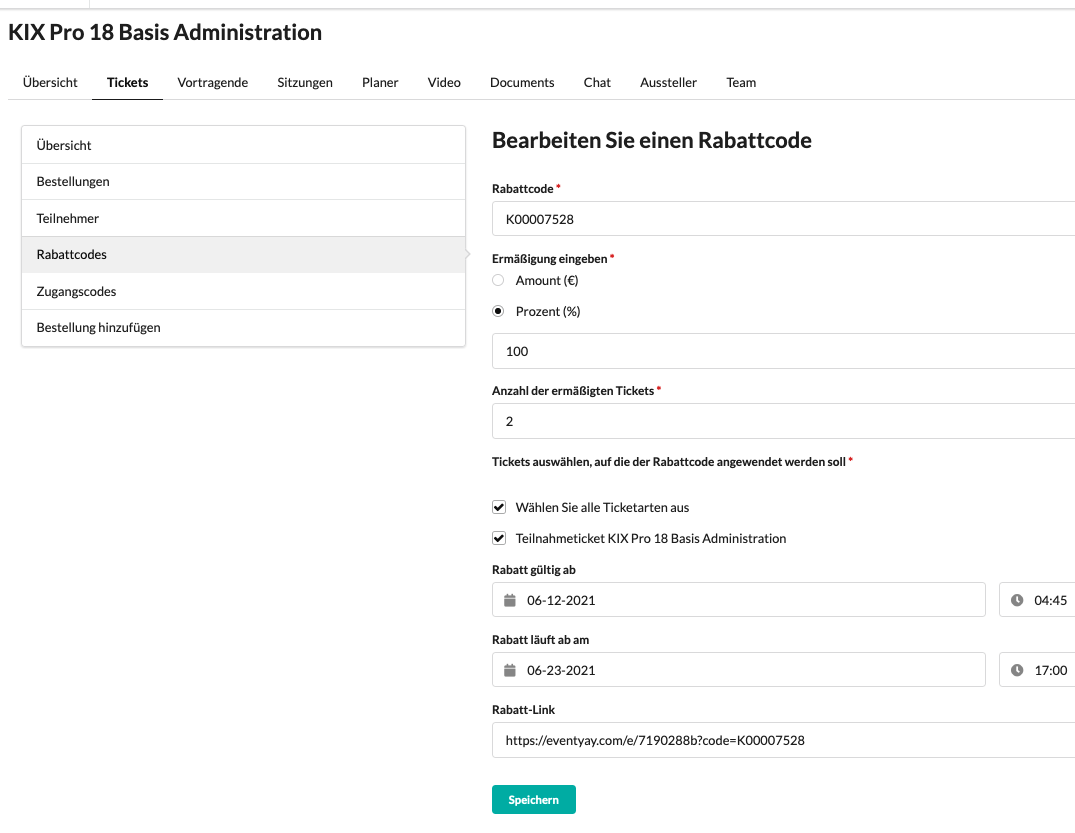The height and width of the screenshot is (833, 1075).
Task: Click the Speichern button
Action: point(533,799)
